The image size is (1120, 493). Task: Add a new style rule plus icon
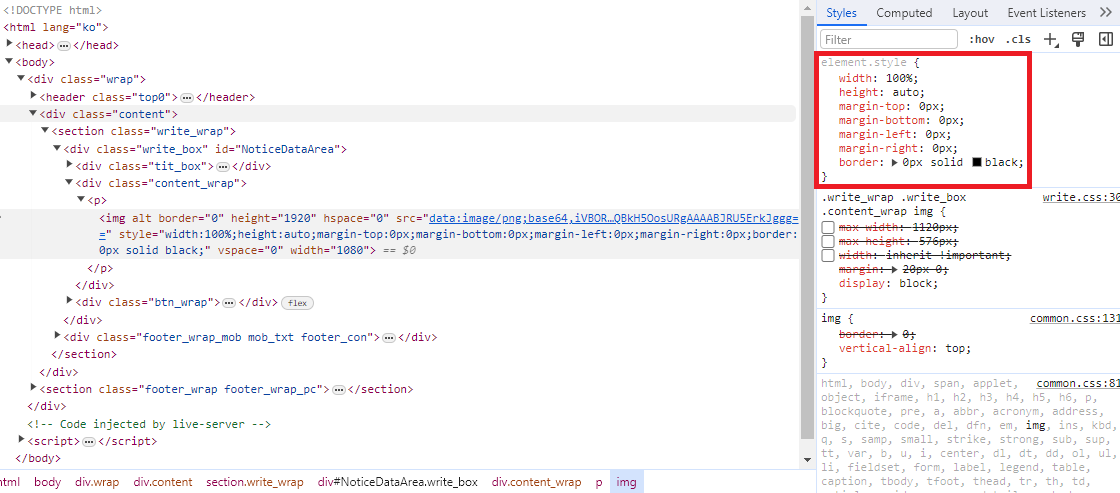tap(1050, 39)
